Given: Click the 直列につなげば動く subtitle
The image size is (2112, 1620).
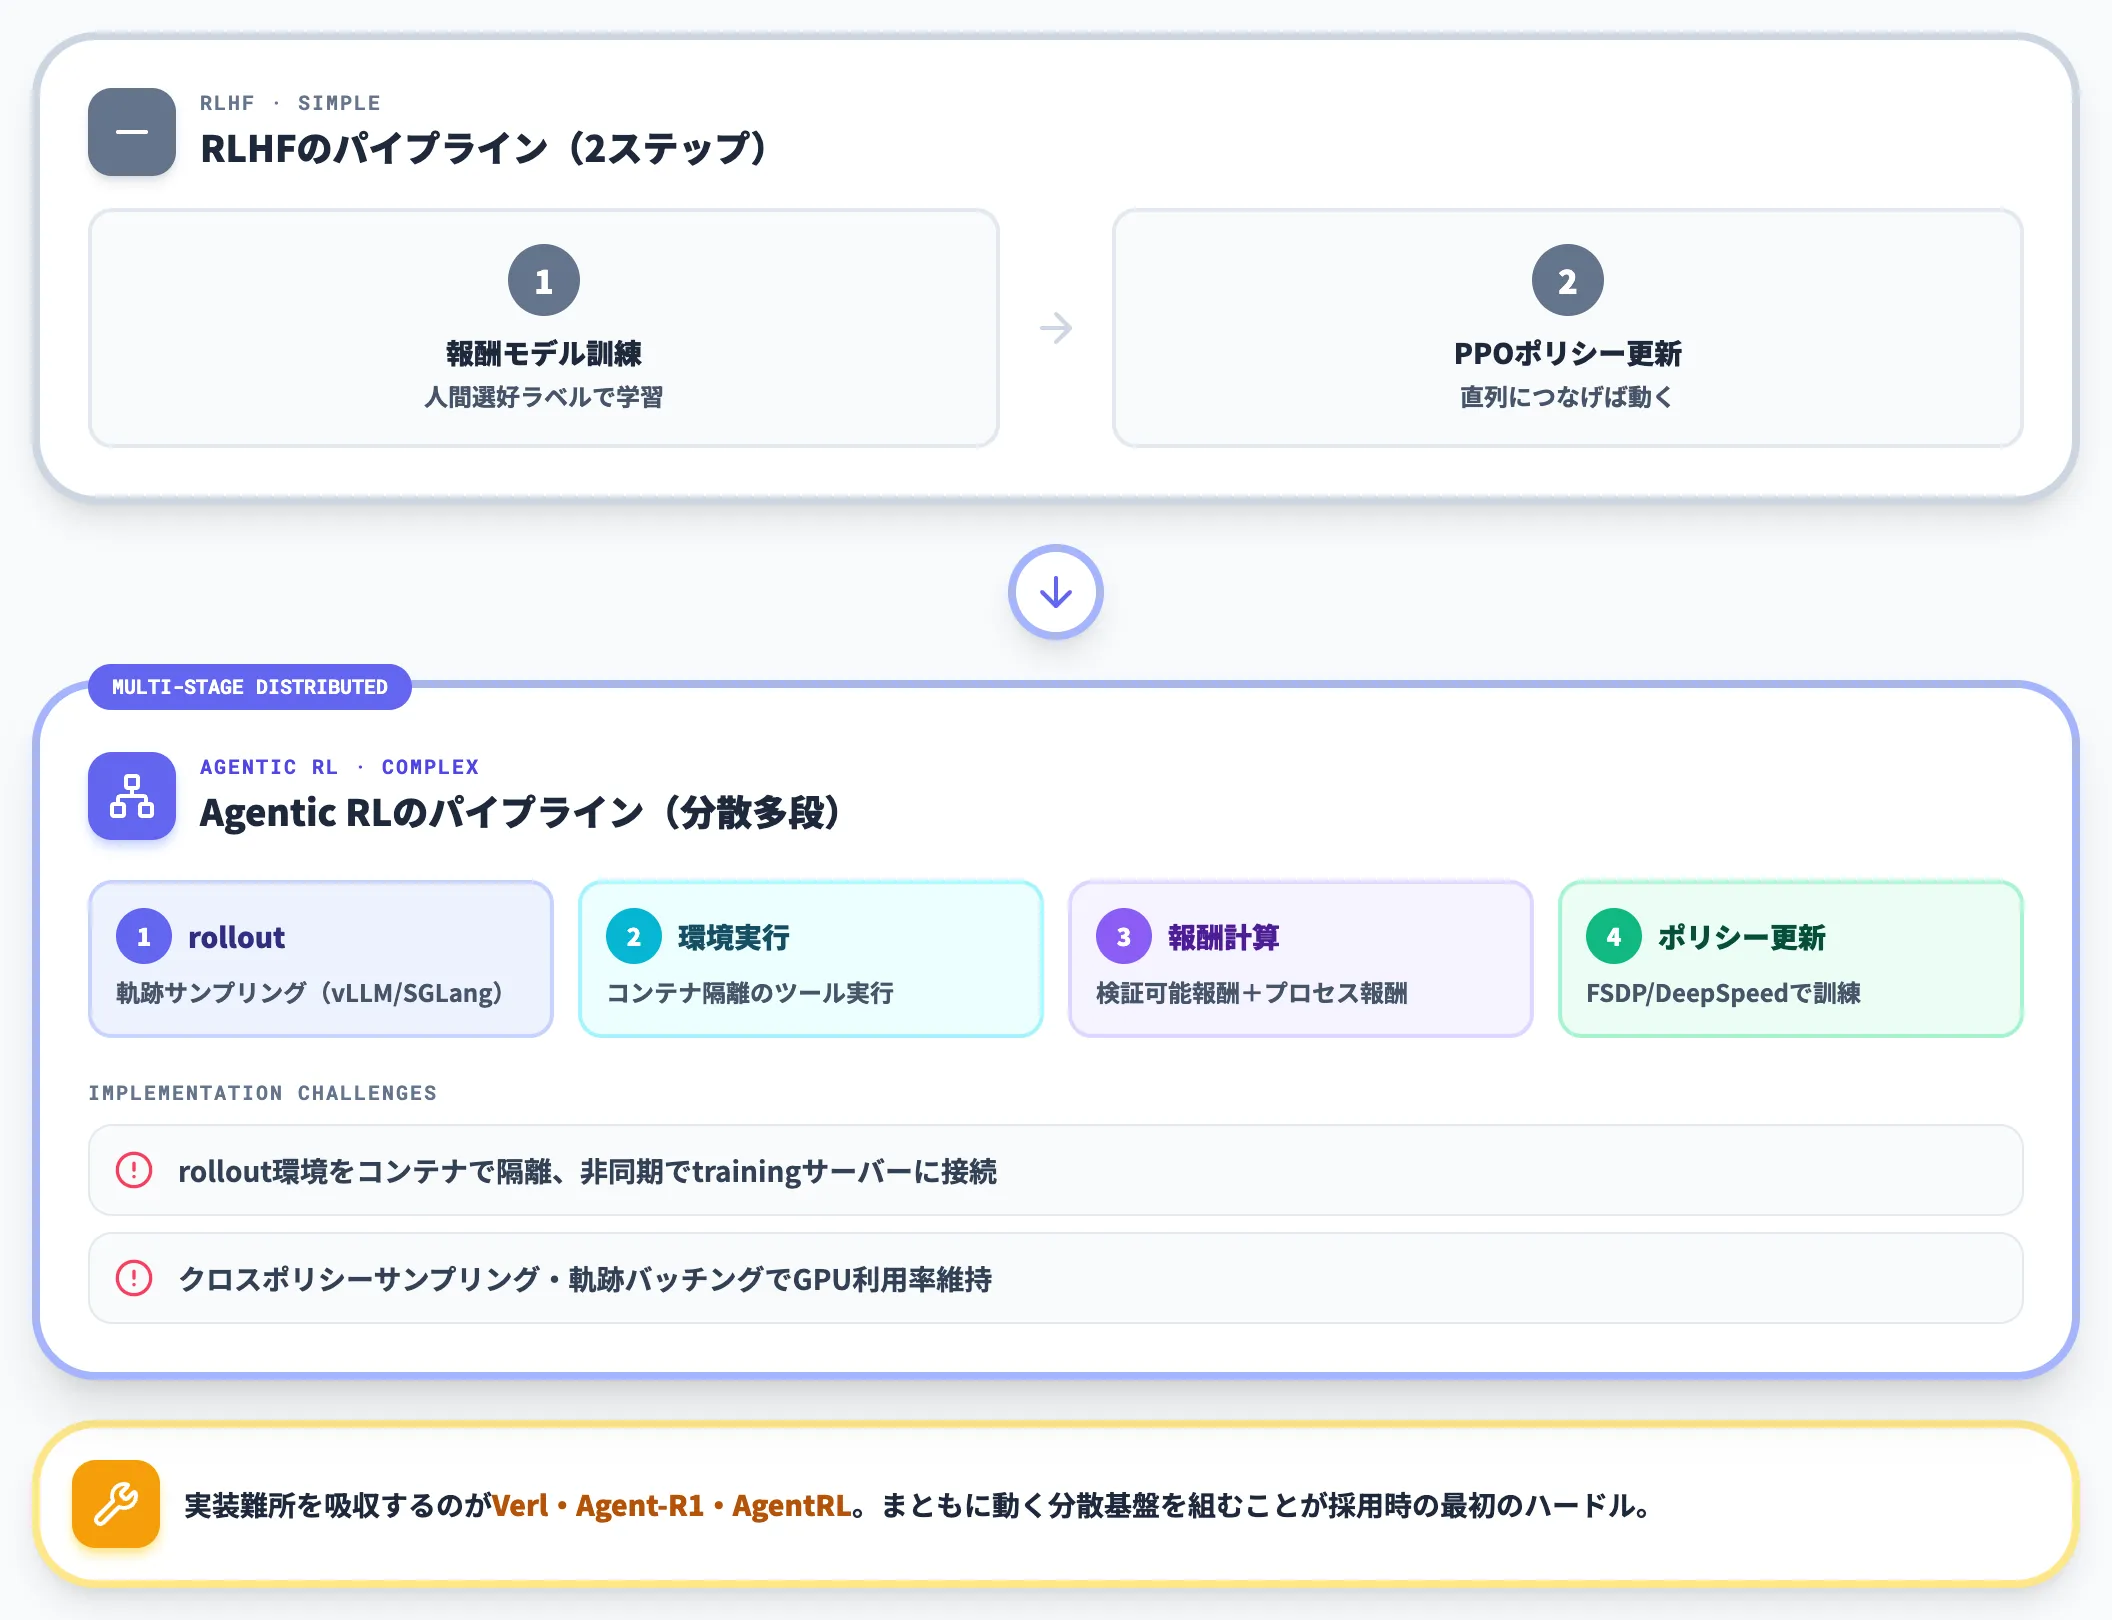Looking at the screenshot, I should 1568,397.
